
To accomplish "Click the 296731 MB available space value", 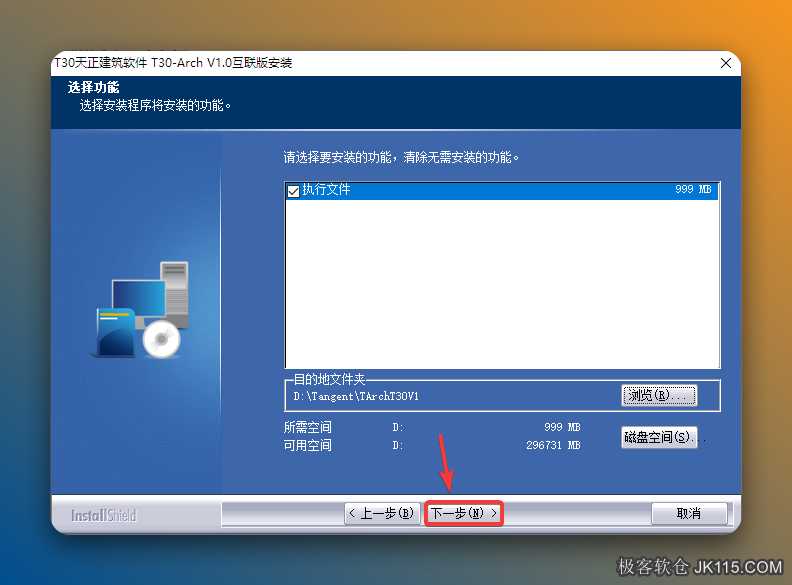I will [x=553, y=445].
